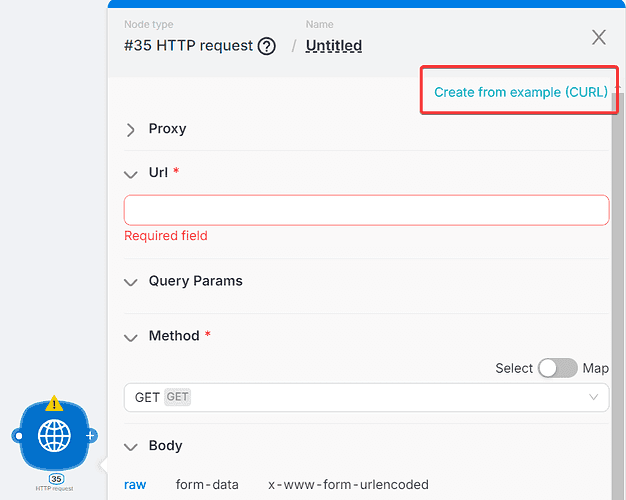Click the left input connector on node
The width and height of the screenshot is (626, 500).
(17, 436)
